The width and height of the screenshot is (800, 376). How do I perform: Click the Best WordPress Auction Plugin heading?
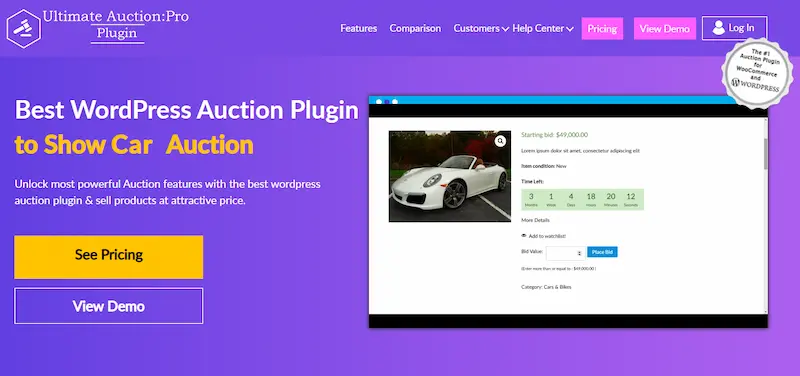(x=187, y=110)
